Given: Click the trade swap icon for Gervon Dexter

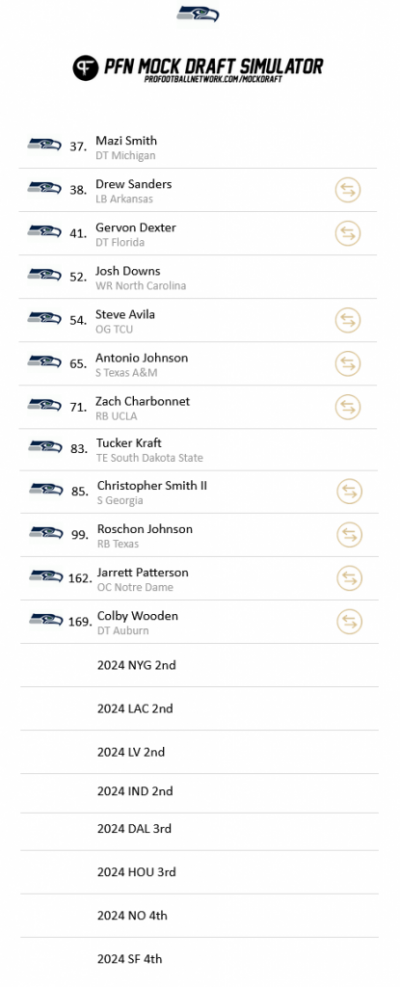Looking at the screenshot, I should 348,234.
